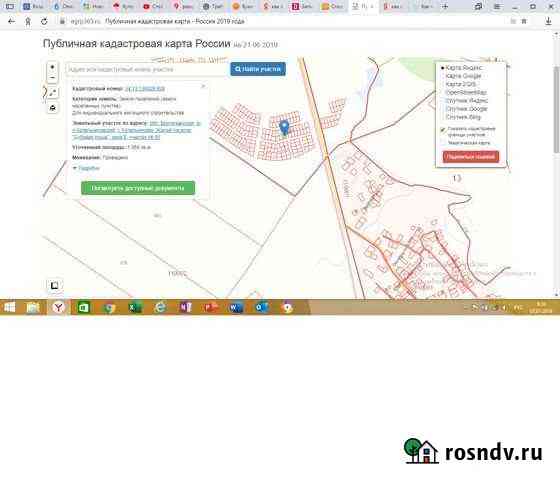Open the cadastral number link
Viewport: 560px width, 480px height.
(145, 89)
